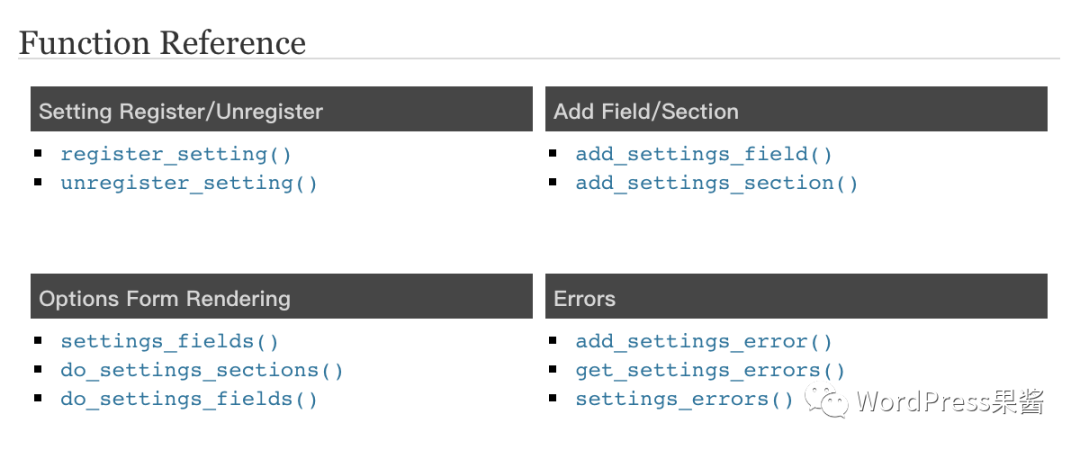Click the Function Reference heading
1080x450 pixels.
coord(162,42)
